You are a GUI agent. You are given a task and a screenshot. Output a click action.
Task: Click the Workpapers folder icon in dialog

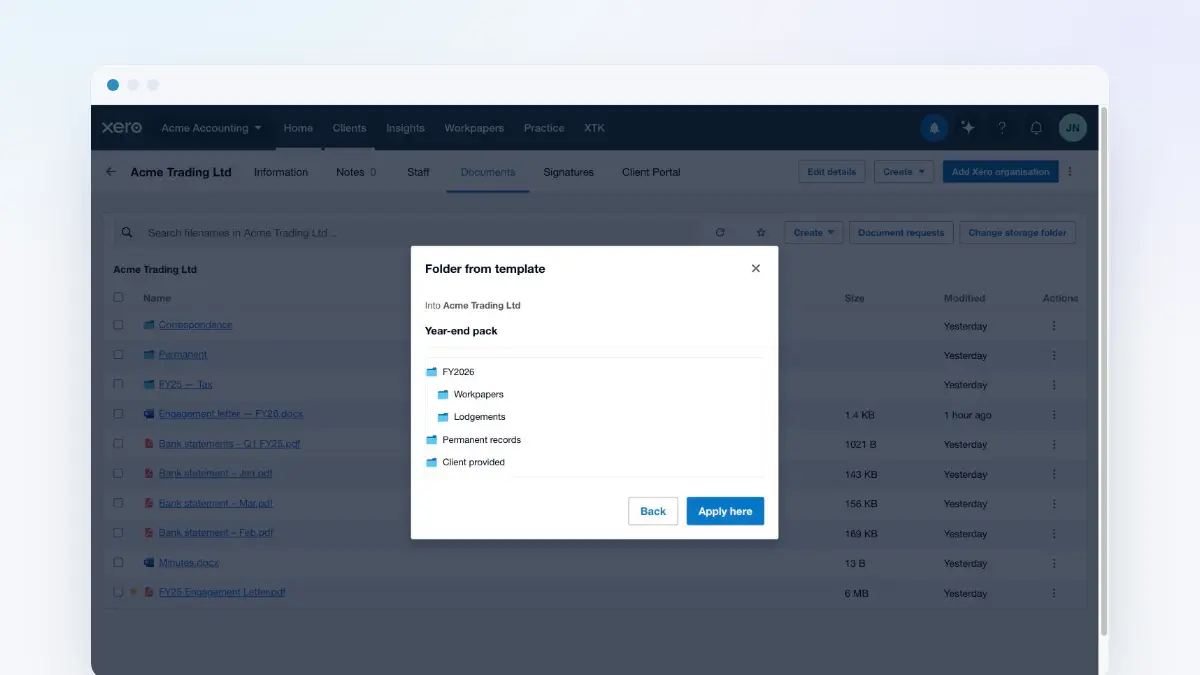coord(443,395)
